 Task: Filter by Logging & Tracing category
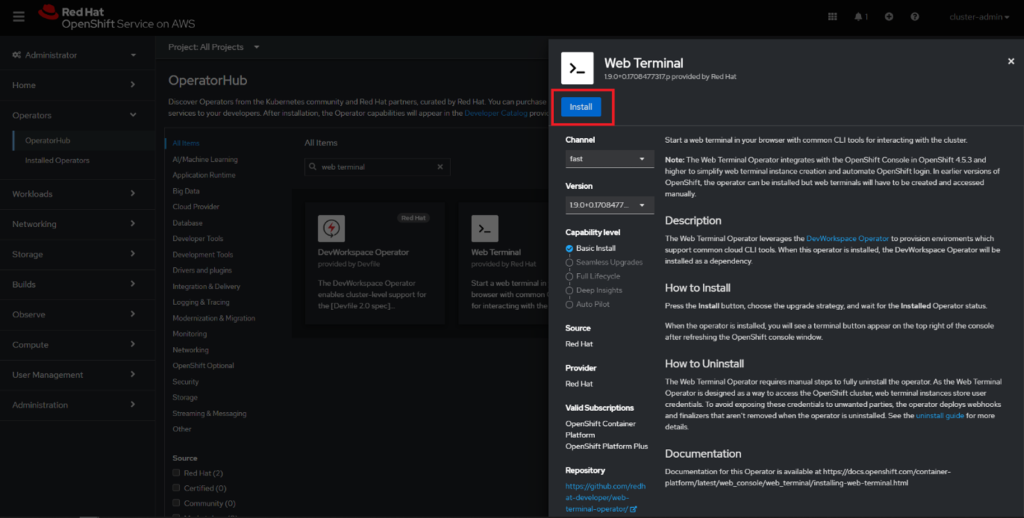click(200, 302)
